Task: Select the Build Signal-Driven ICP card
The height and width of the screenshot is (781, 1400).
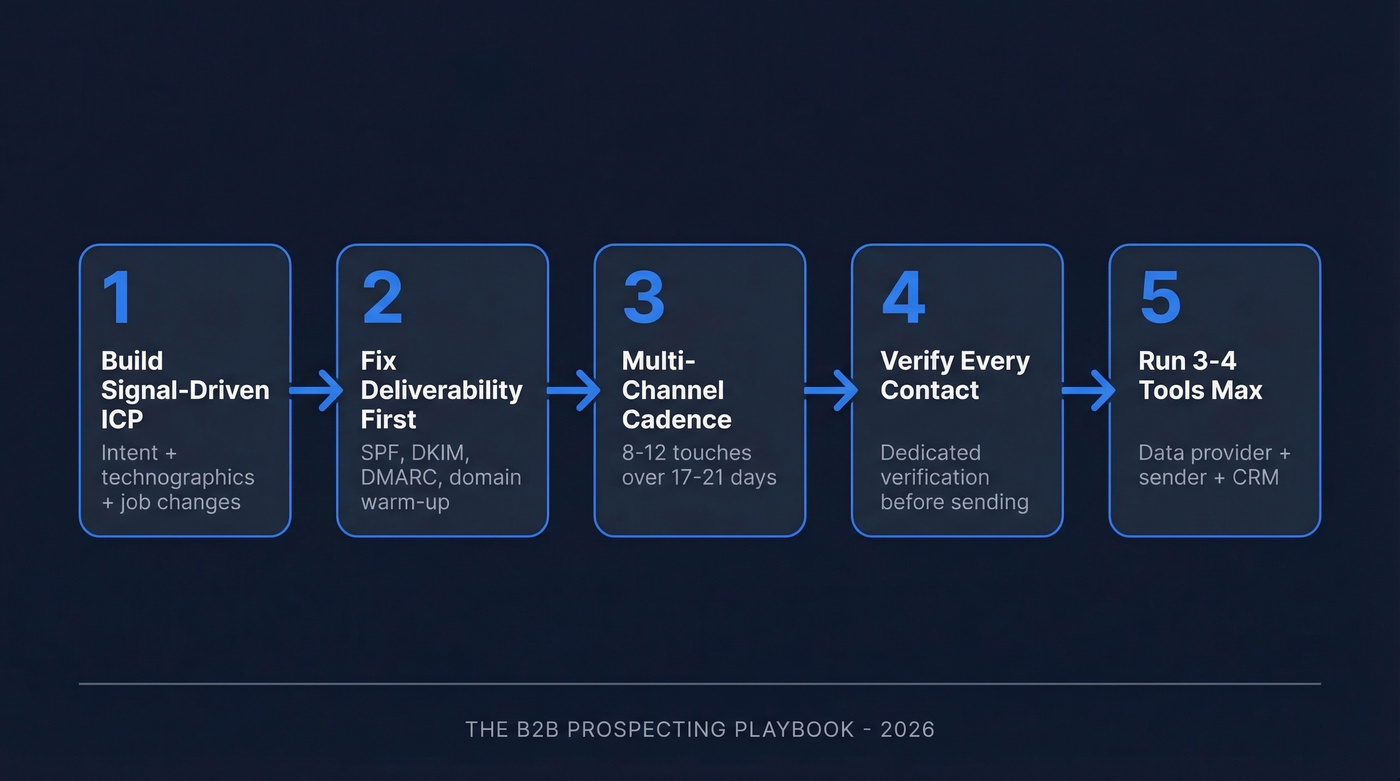Action: 184,390
